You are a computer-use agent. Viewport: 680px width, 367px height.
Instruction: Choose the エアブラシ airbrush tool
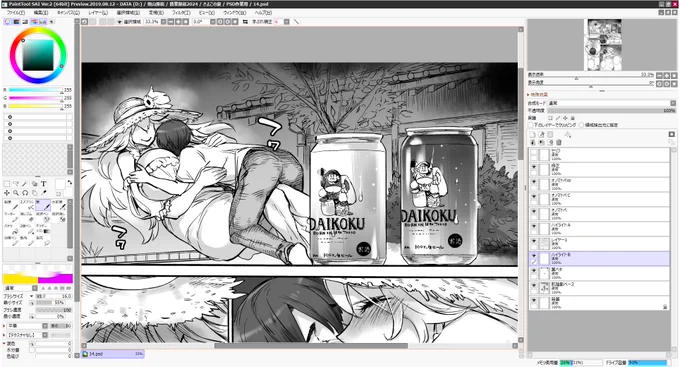[x=27, y=205]
